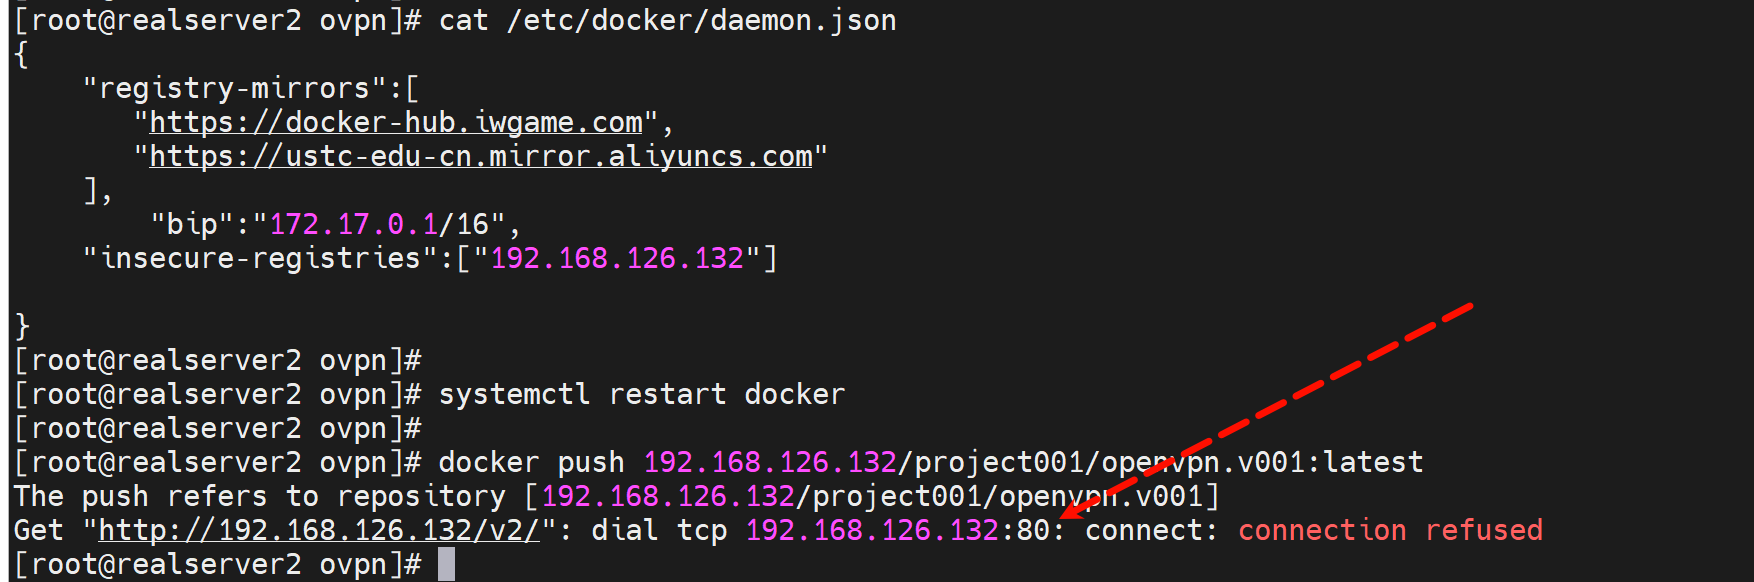Click the terminal cursor block at last prompt
1754x582 pixels.
pos(446,564)
